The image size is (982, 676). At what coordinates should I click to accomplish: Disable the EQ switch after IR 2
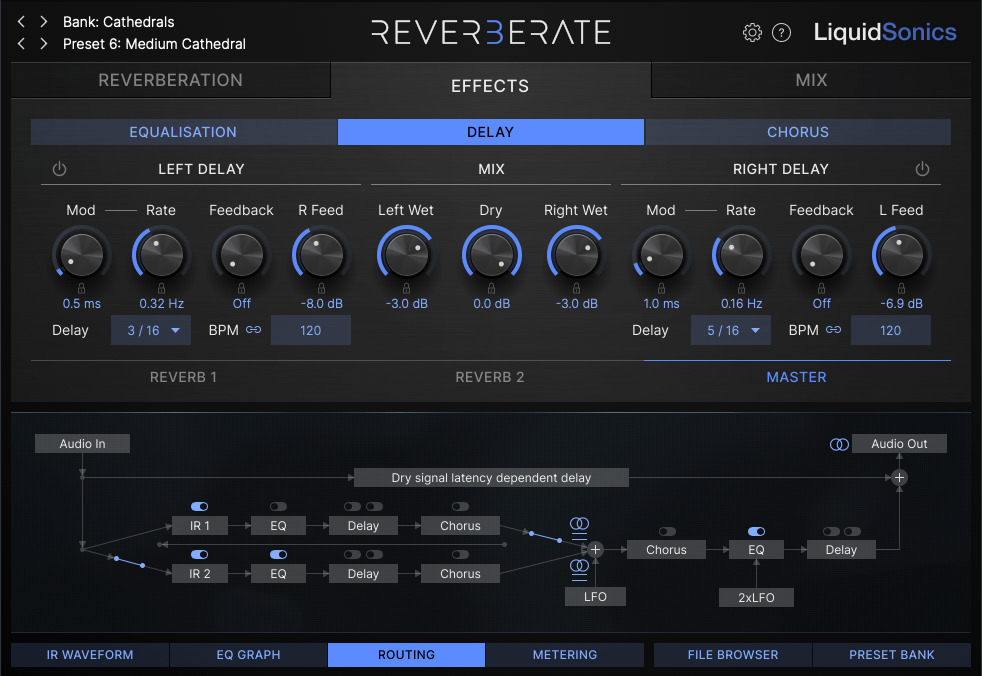pos(278,554)
